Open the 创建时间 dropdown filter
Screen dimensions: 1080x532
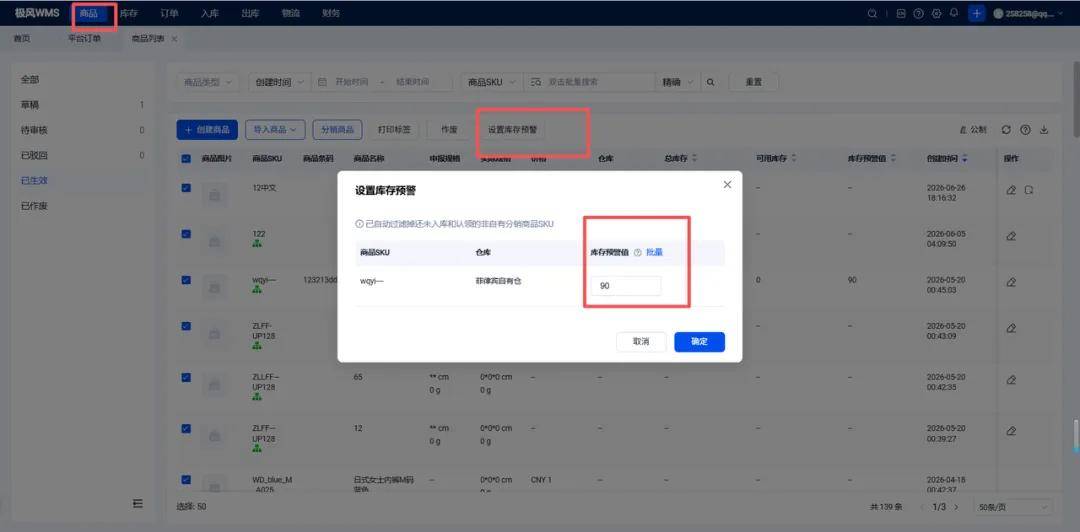pos(279,82)
